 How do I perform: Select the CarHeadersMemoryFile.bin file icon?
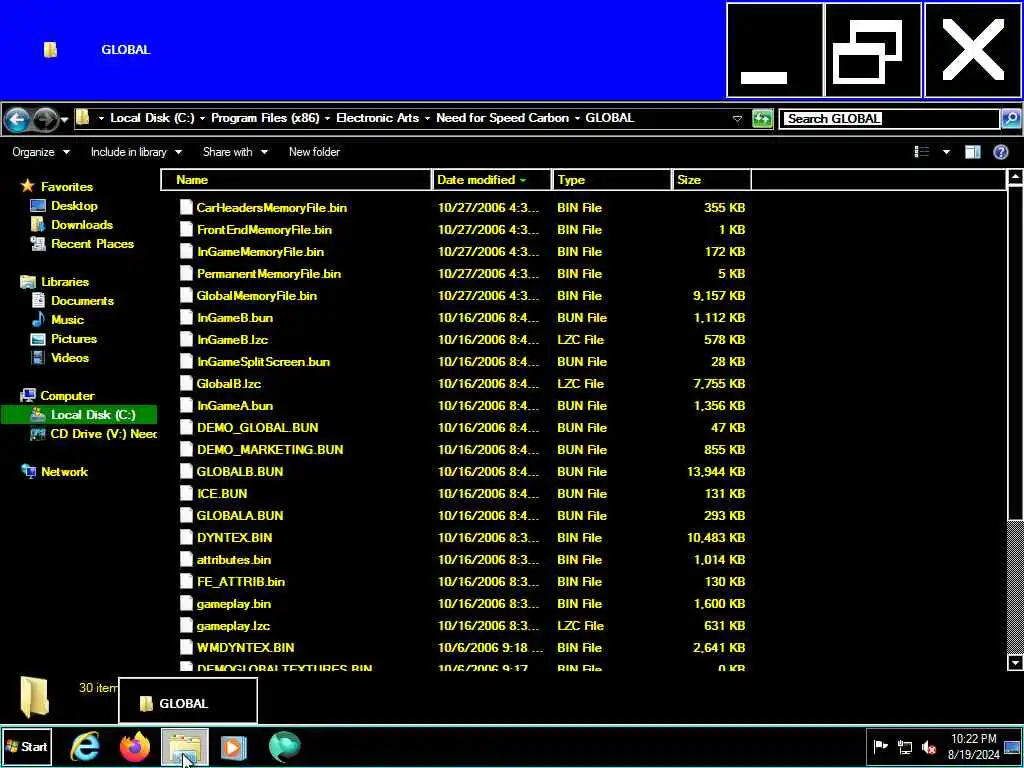(186, 208)
